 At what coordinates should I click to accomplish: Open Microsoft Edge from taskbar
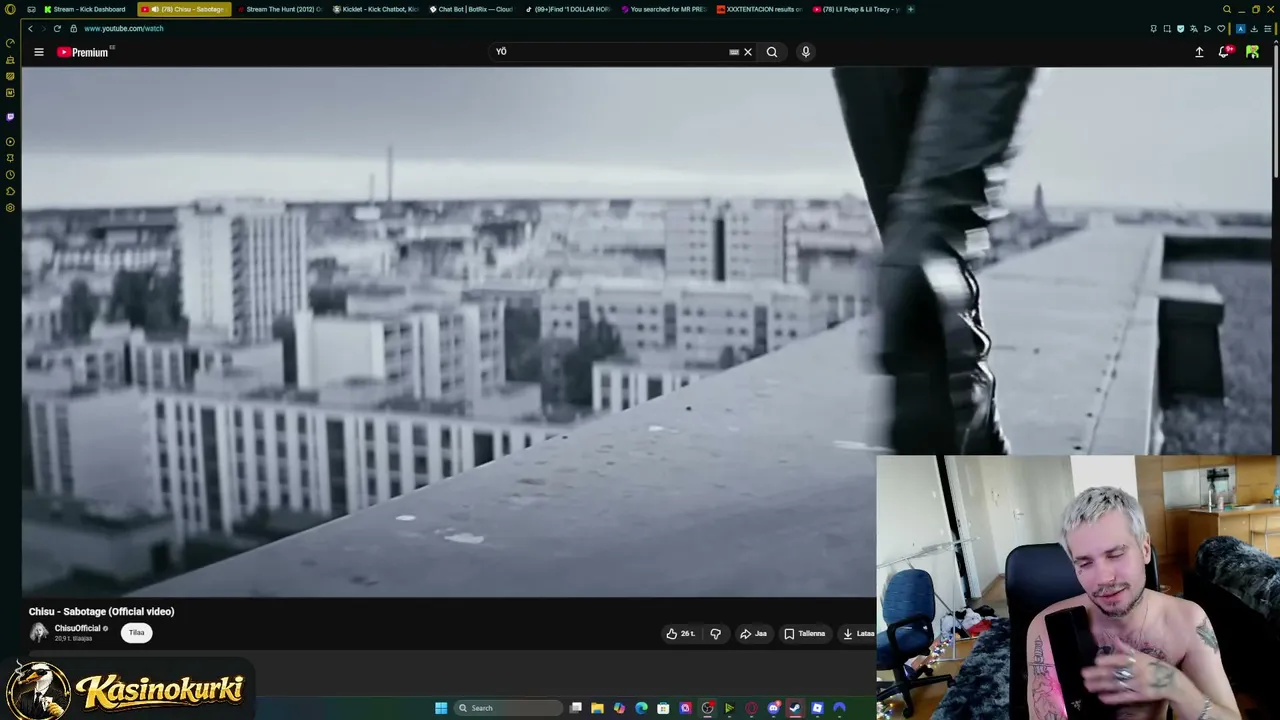point(641,708)
